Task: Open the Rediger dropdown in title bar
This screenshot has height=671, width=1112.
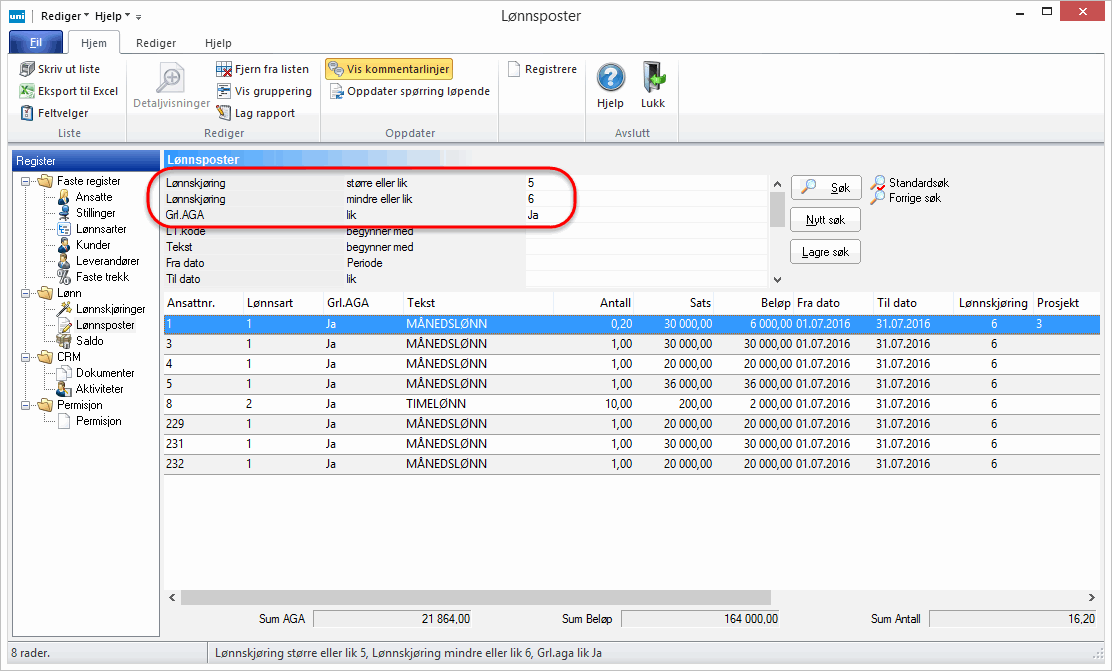Action: (x=66, y=16)
